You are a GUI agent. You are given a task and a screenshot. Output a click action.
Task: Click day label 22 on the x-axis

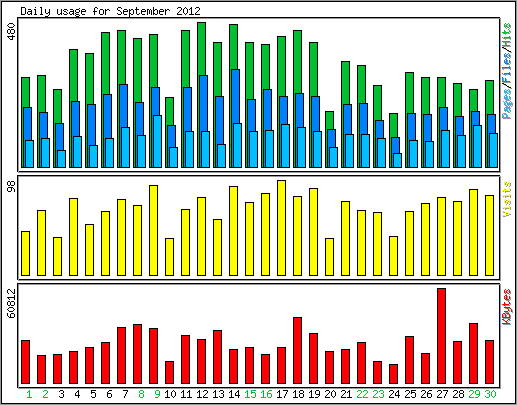362,394
